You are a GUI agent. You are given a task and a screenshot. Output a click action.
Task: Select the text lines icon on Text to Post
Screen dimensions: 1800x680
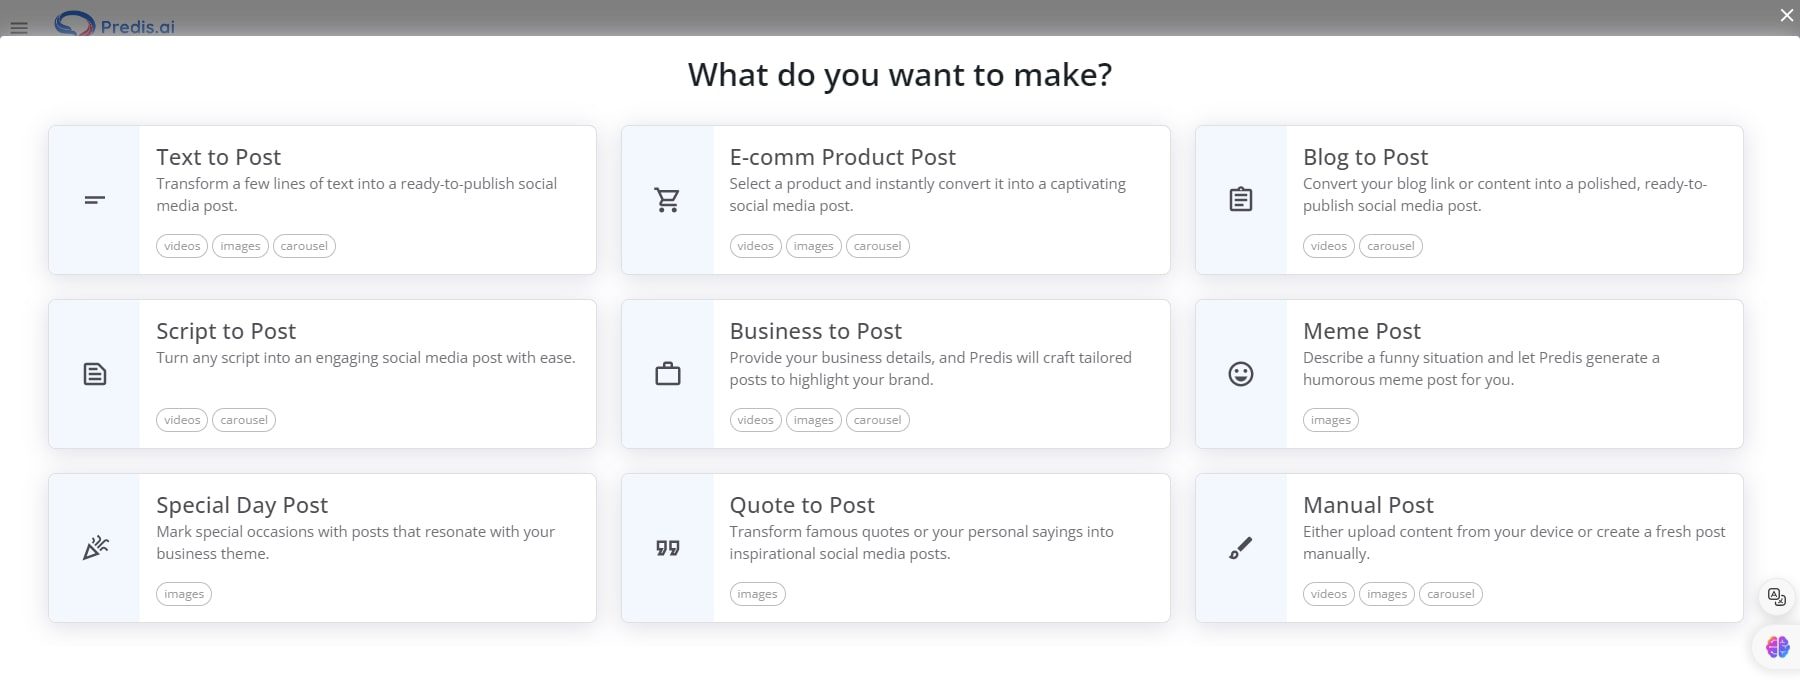coord(94,199)
